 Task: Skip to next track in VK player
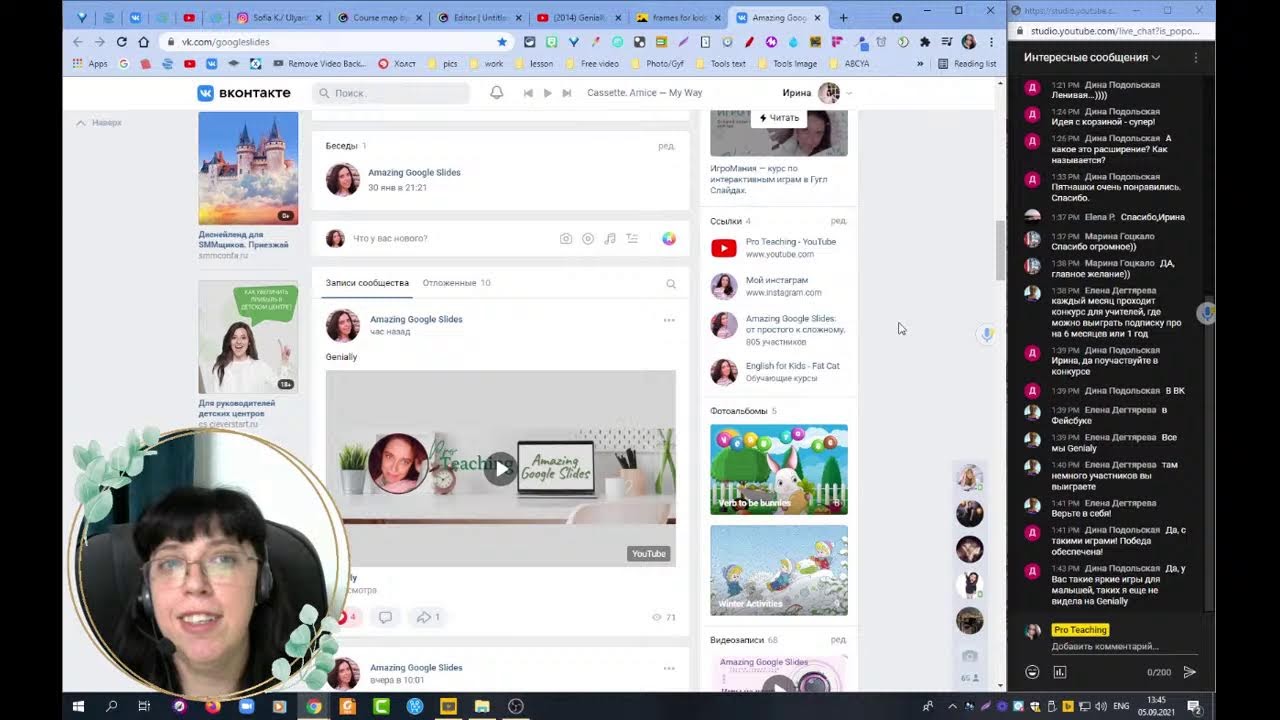[566, 93]
